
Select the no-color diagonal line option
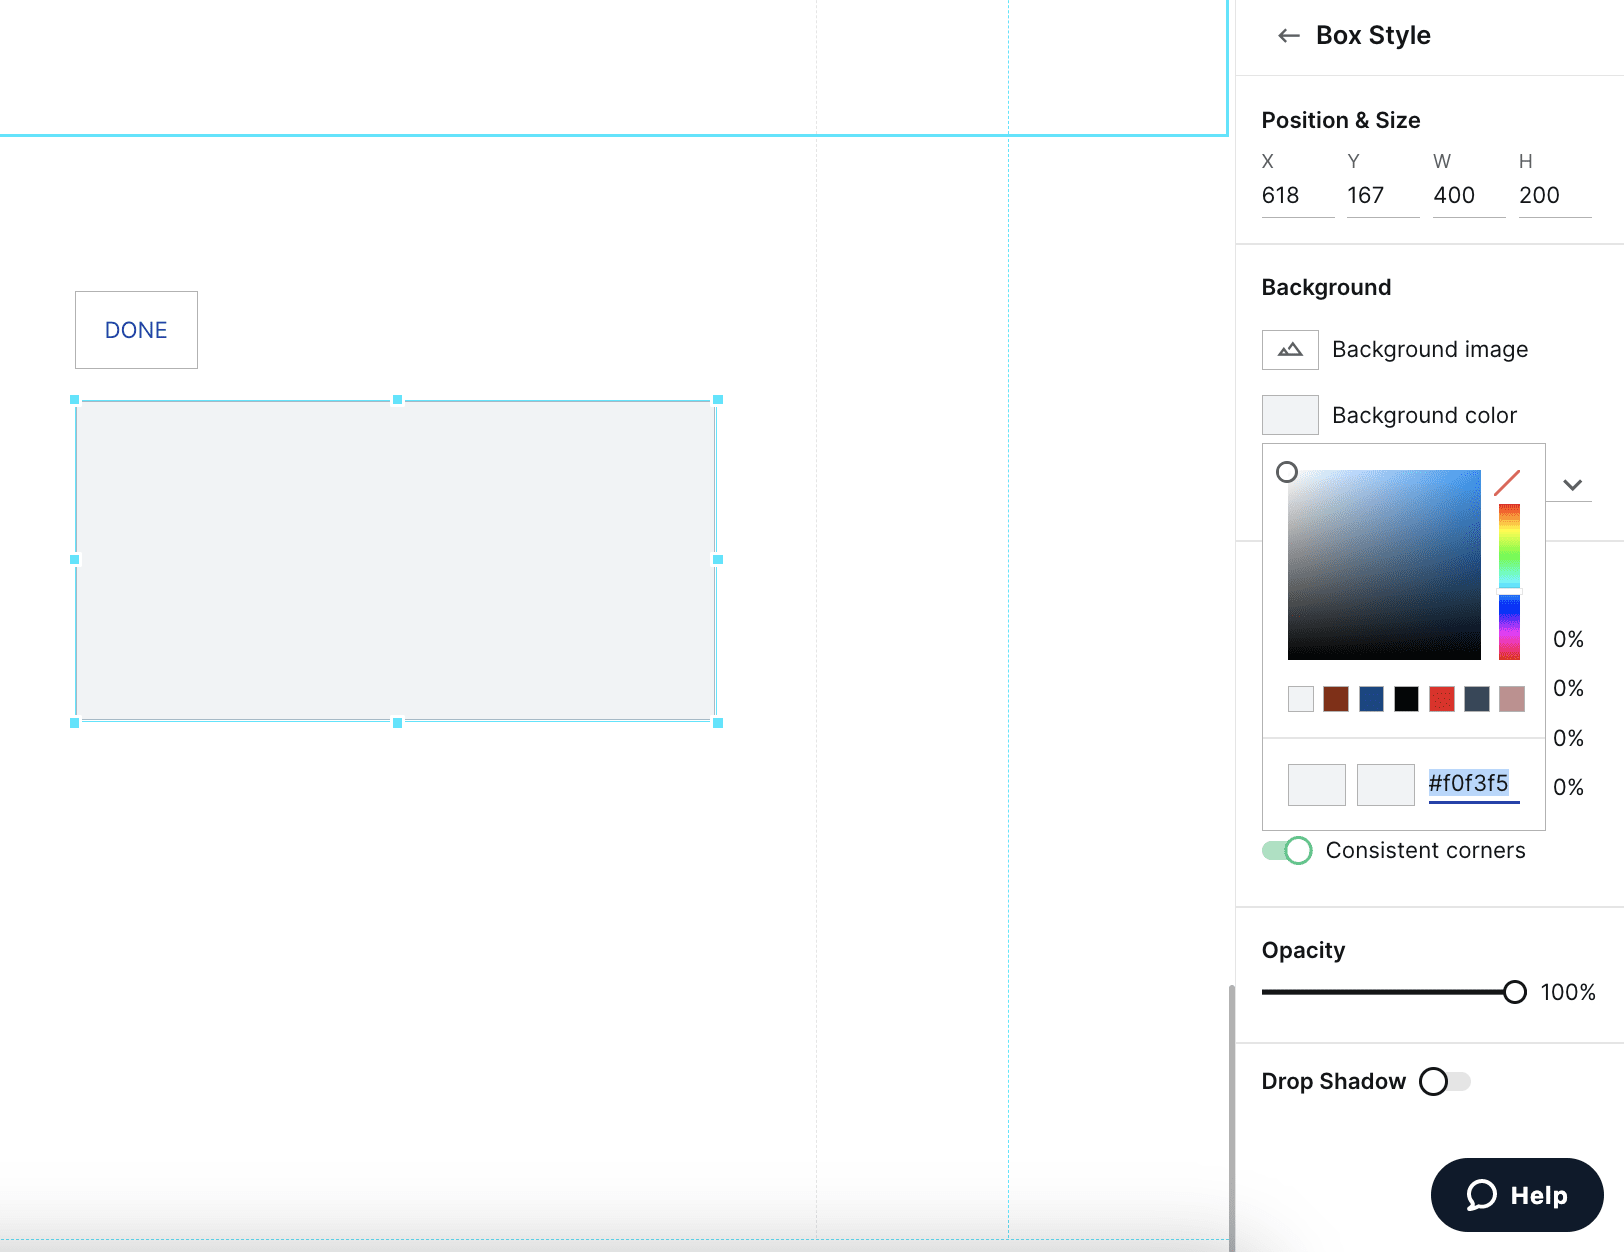[1509, 482]
